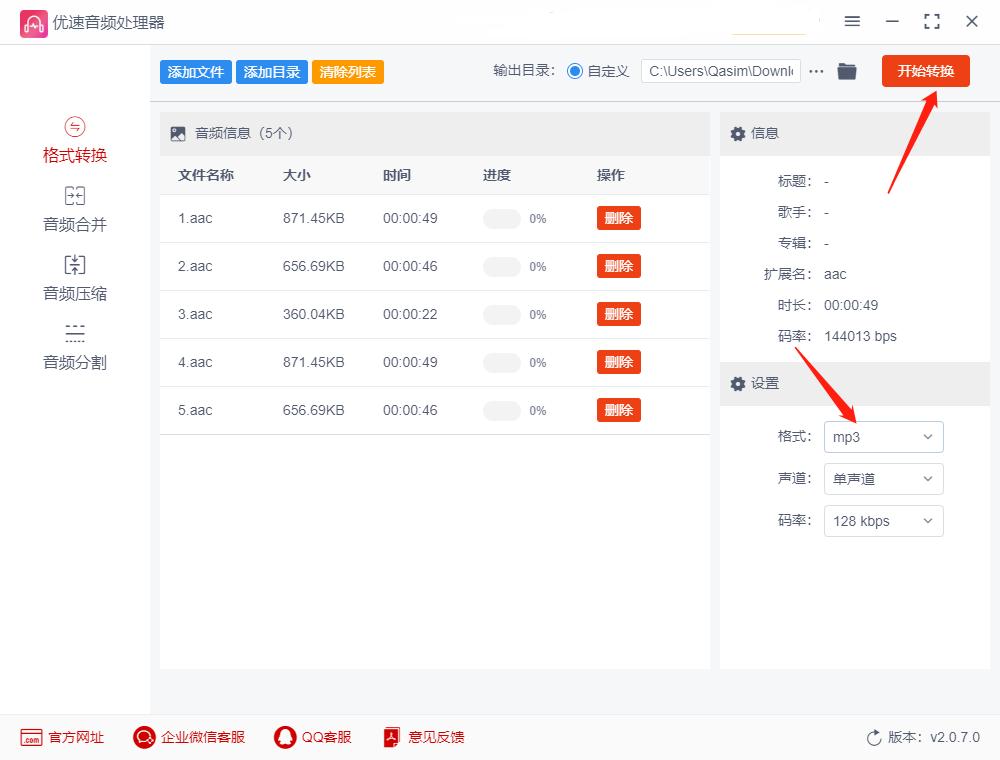Switch to the 格式转换 conversion tool
Viewport: 1000px width, 760px height.
pos(74,140)
